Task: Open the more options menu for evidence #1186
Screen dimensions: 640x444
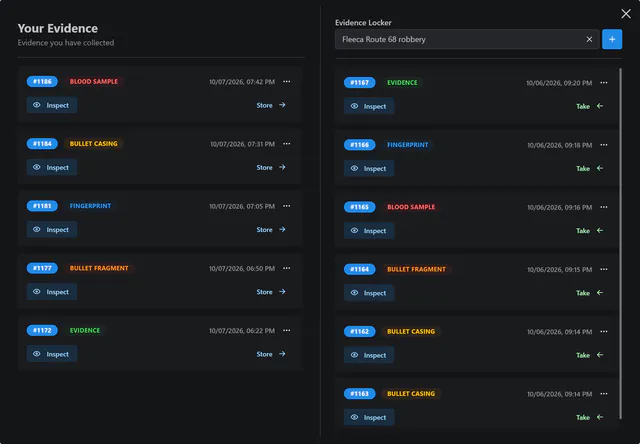Action: tap(287, 82)
